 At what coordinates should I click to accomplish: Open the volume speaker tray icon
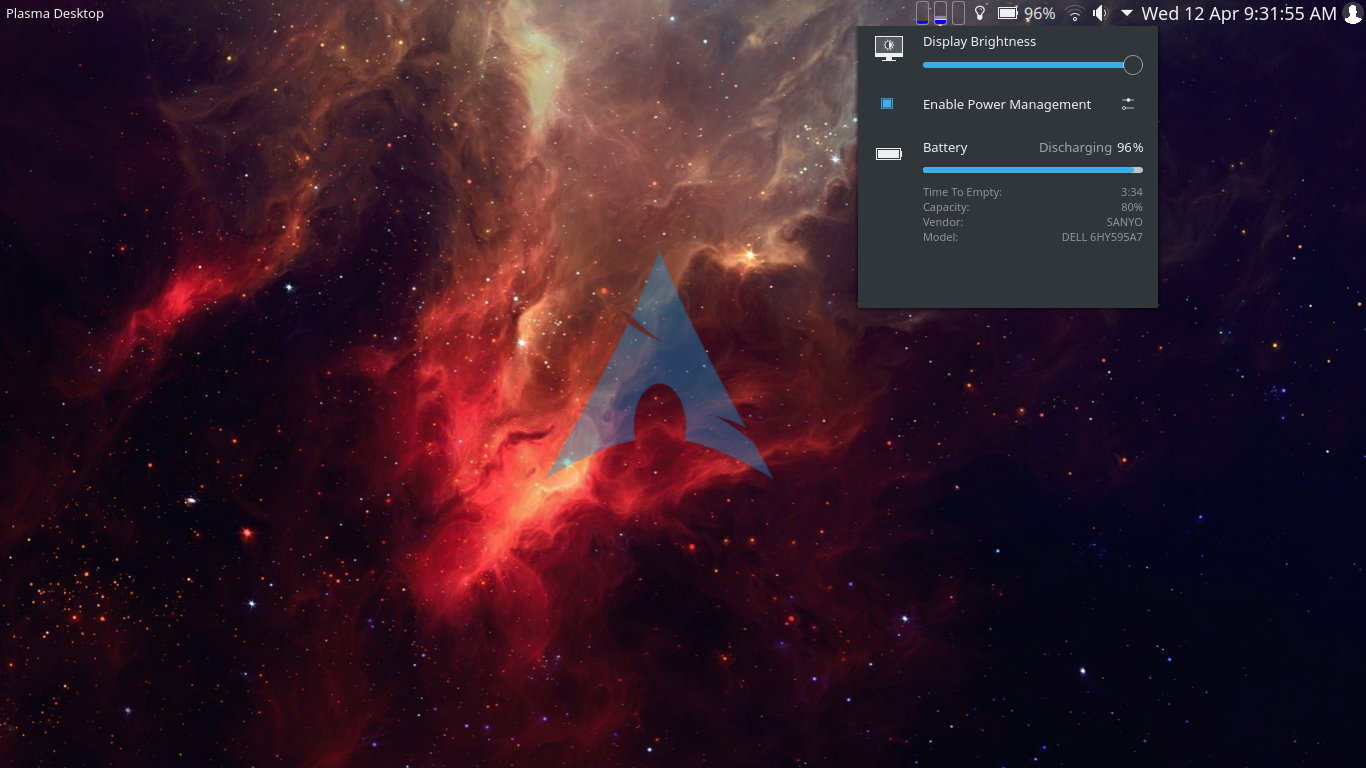pos(1101,13)
